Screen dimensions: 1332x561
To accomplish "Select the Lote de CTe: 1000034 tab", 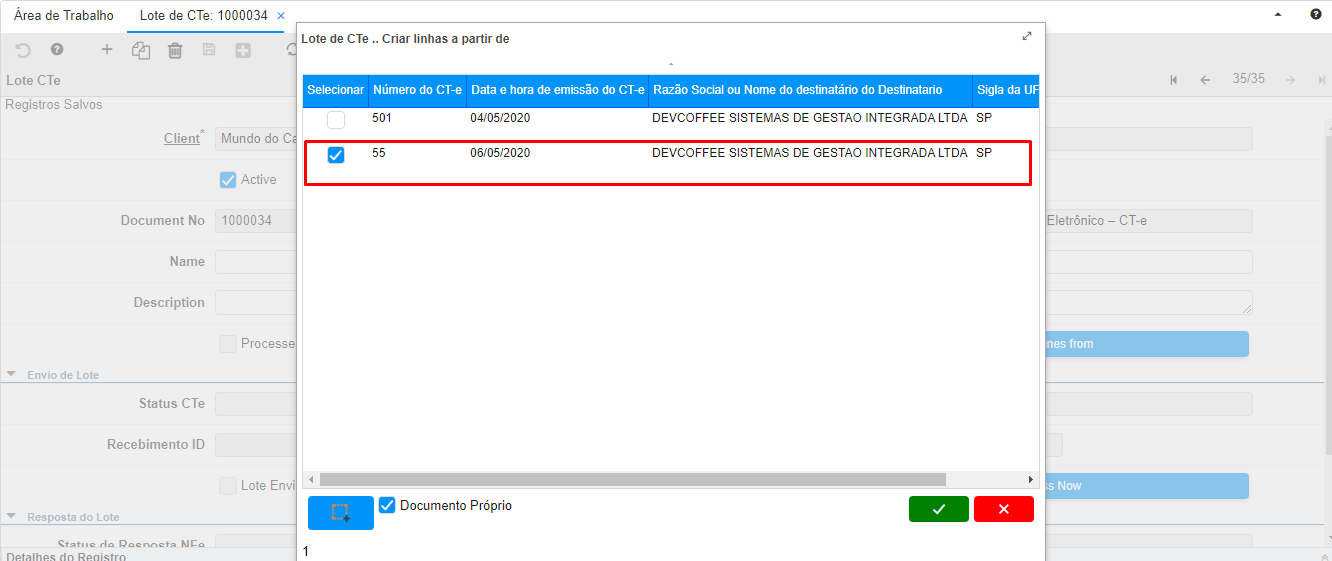I will click(205, 16).
